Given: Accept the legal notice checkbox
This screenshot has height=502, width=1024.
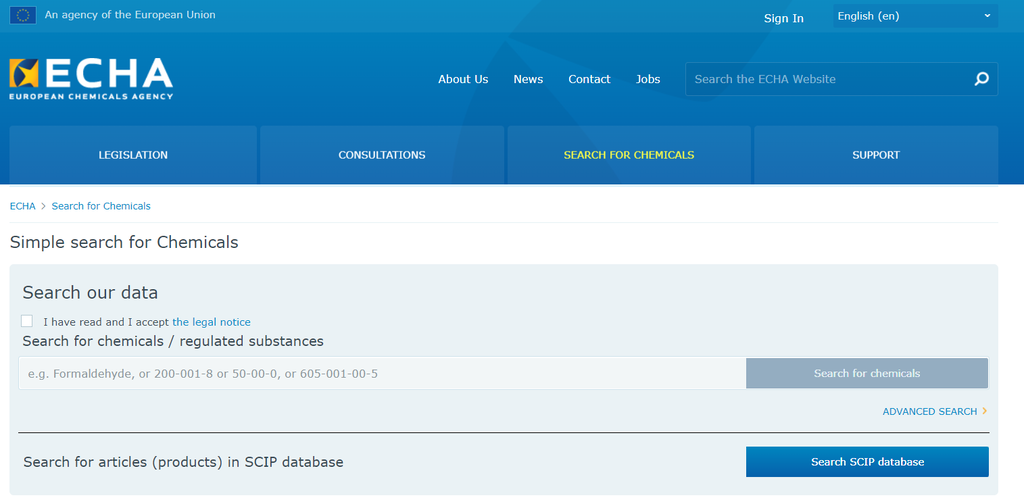Looking at the screenshot, I should [x=27, y=321].
